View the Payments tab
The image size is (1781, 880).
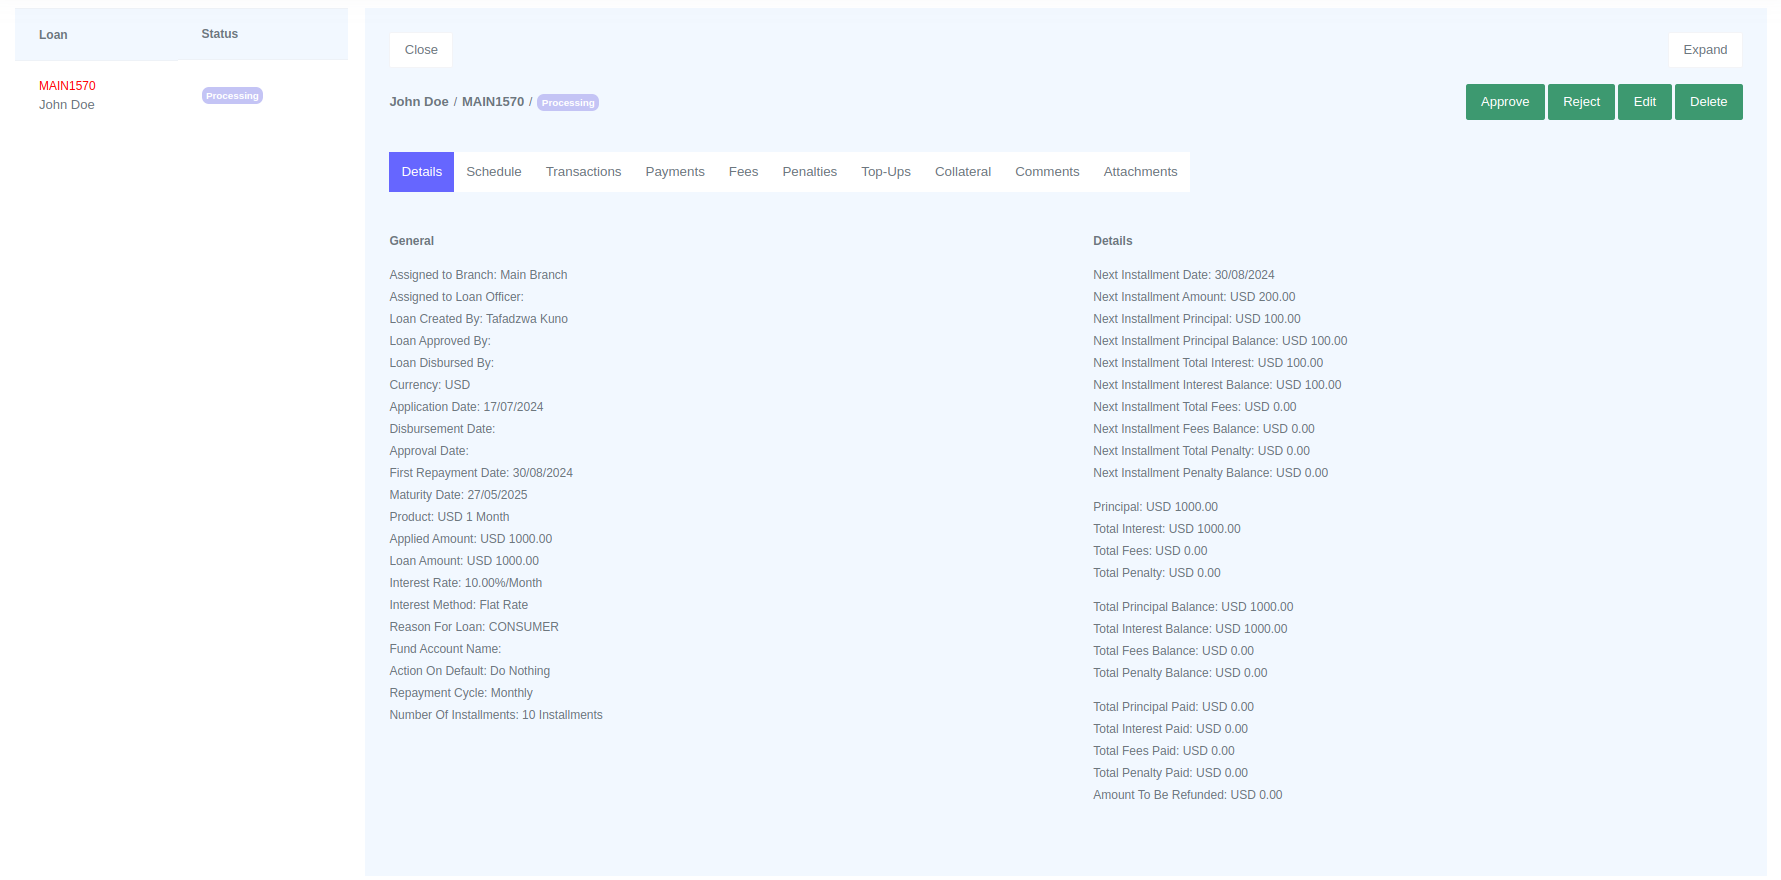(674, 172)
